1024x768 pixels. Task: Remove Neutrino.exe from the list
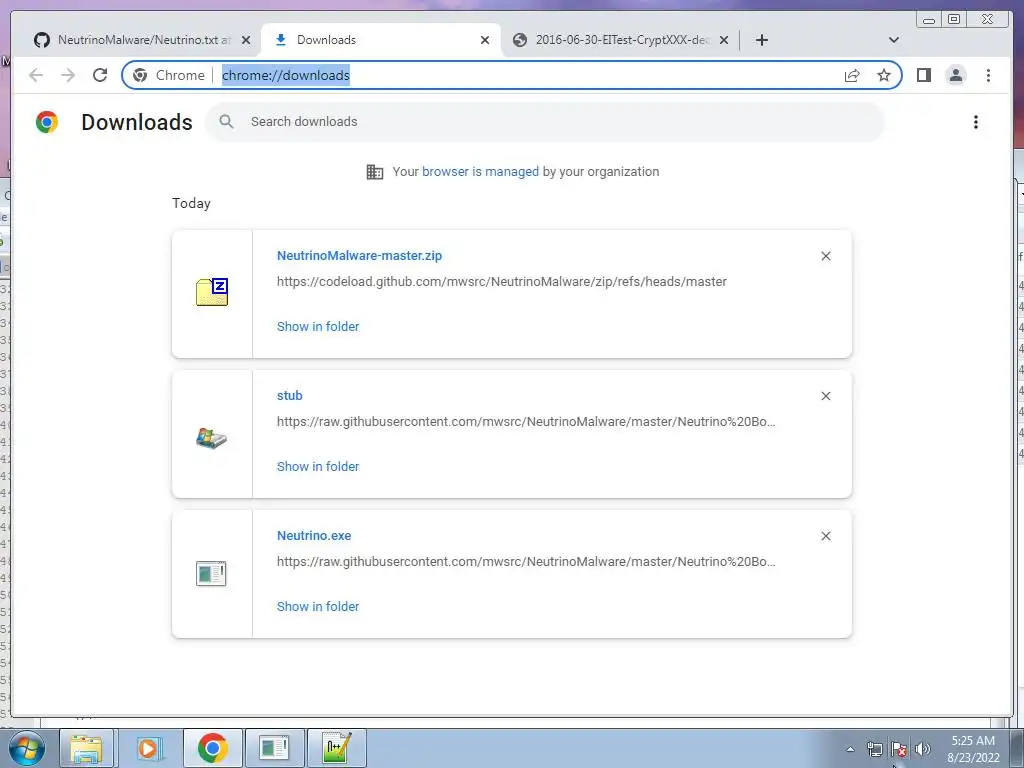(x=825, y=536)
